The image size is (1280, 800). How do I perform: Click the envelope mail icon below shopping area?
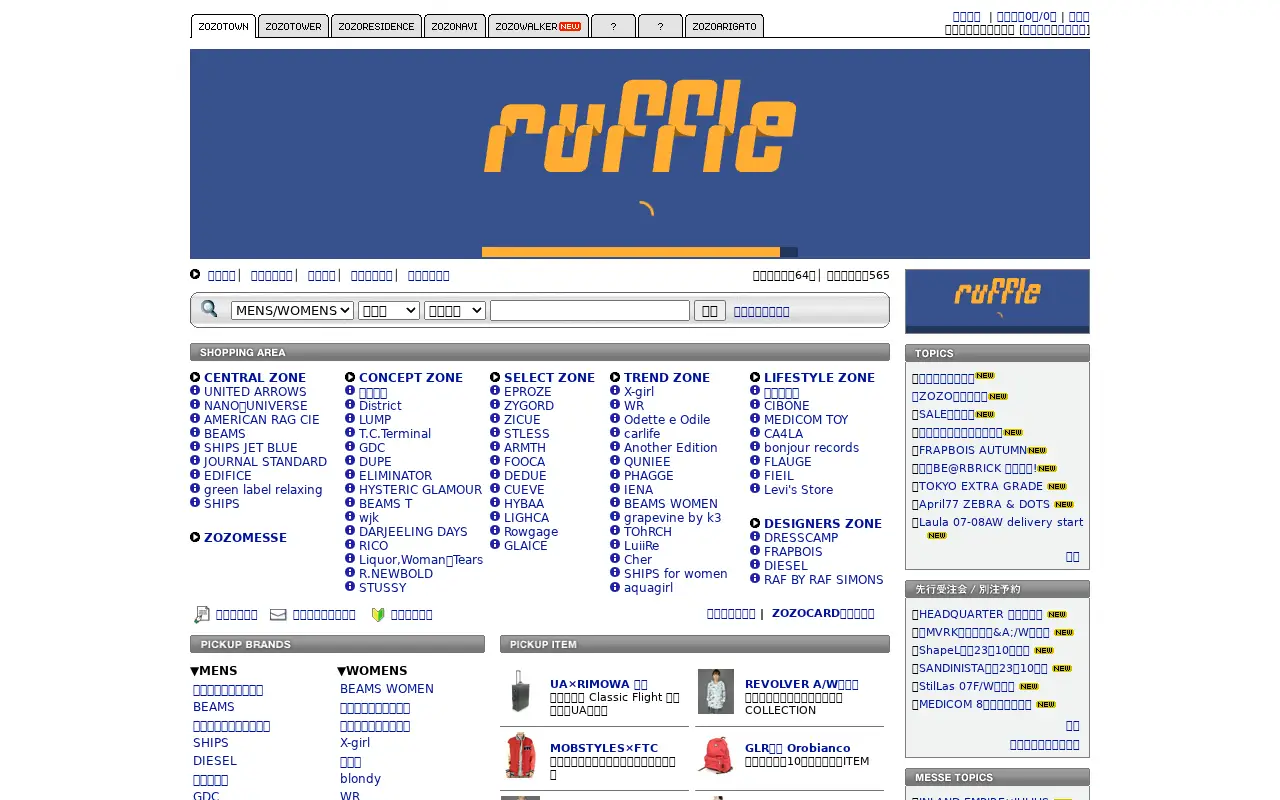278,614
